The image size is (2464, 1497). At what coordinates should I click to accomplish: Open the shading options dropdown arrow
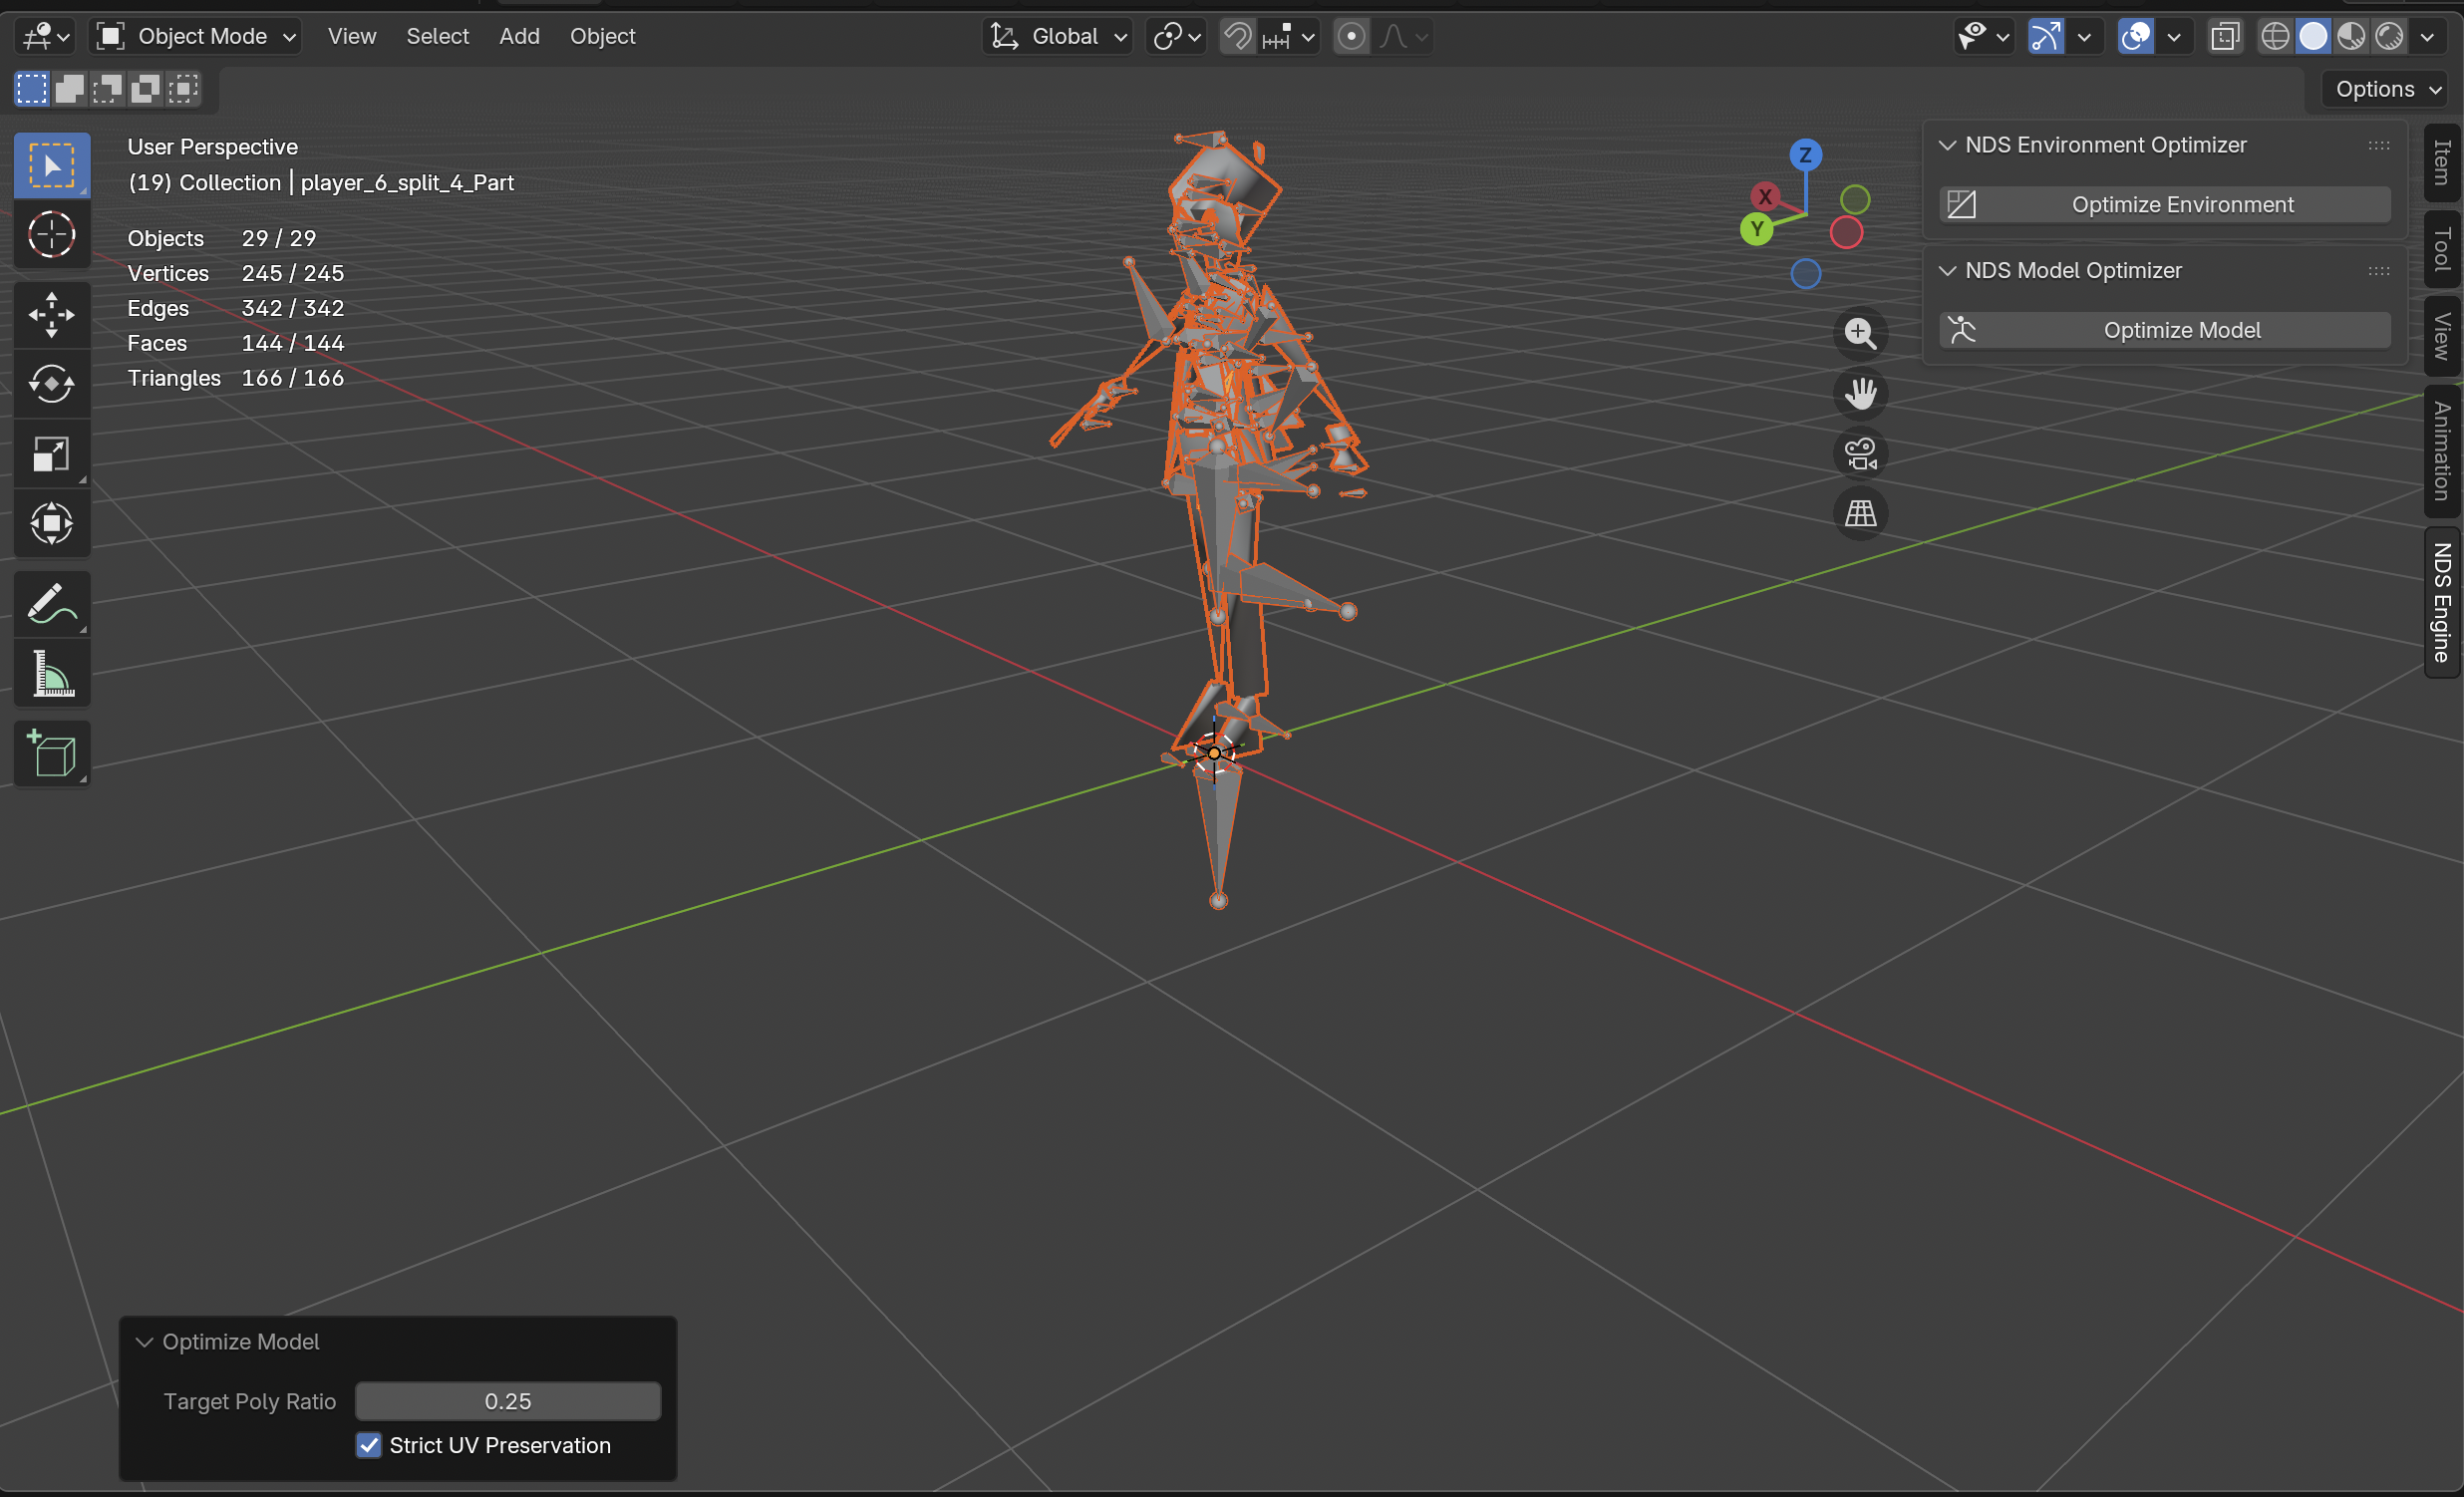(2428, 37)
